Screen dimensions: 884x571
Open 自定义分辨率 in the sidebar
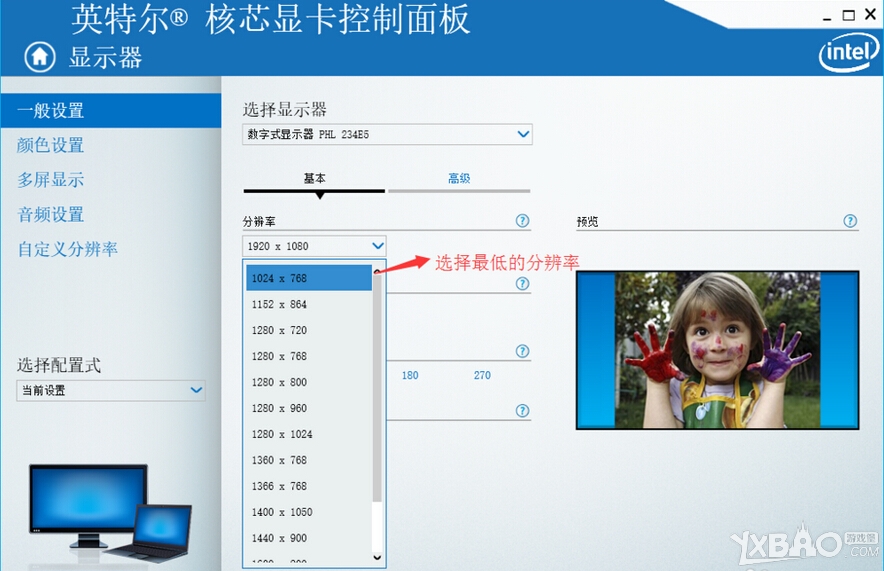pos(68,249)
